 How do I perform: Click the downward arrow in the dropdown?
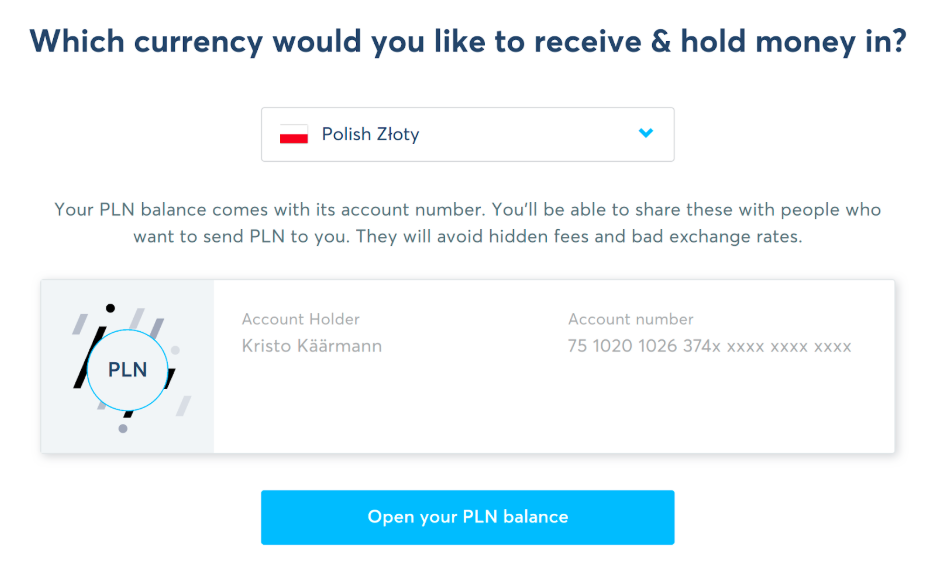tap(646, 134)
